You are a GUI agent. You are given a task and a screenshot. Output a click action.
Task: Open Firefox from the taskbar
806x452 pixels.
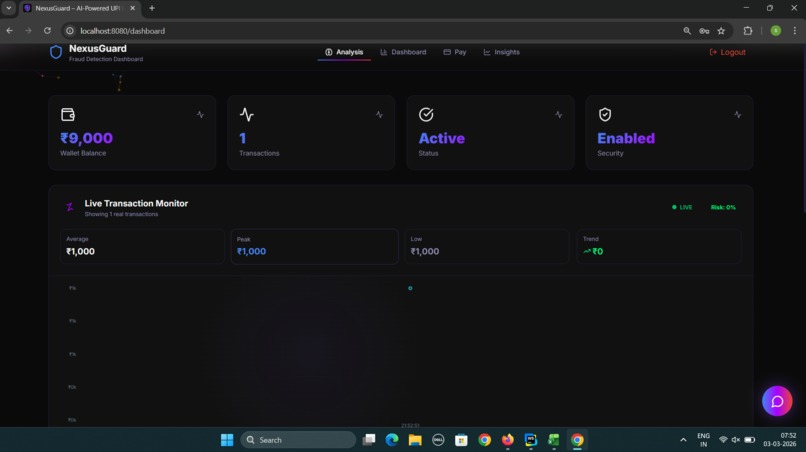coord(507,440)
